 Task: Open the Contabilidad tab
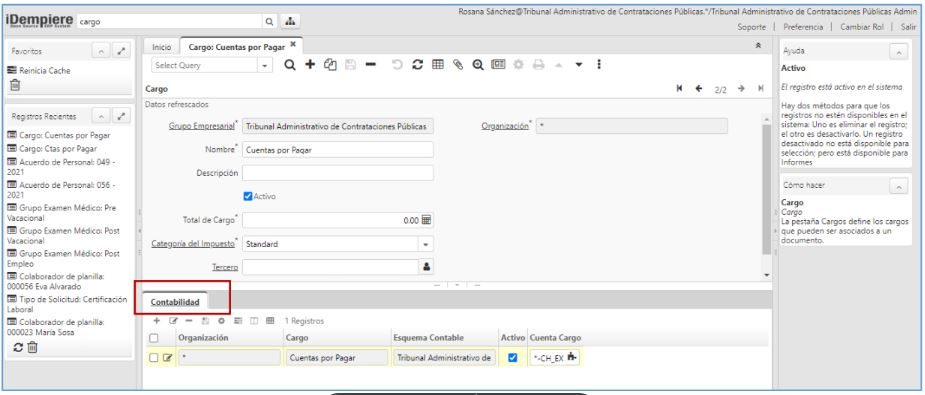click(x=175, y=302)
